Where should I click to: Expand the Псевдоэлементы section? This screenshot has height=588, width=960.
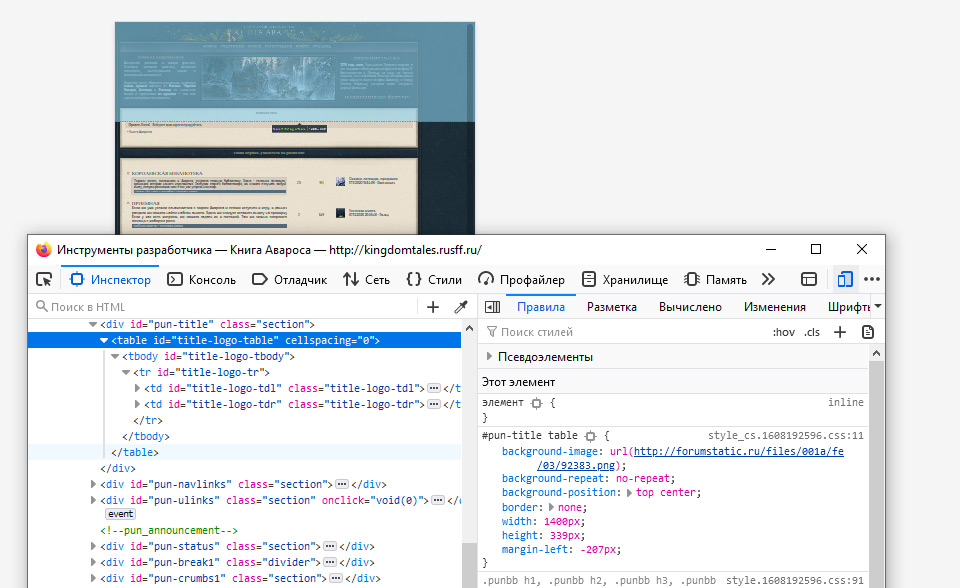489,356
